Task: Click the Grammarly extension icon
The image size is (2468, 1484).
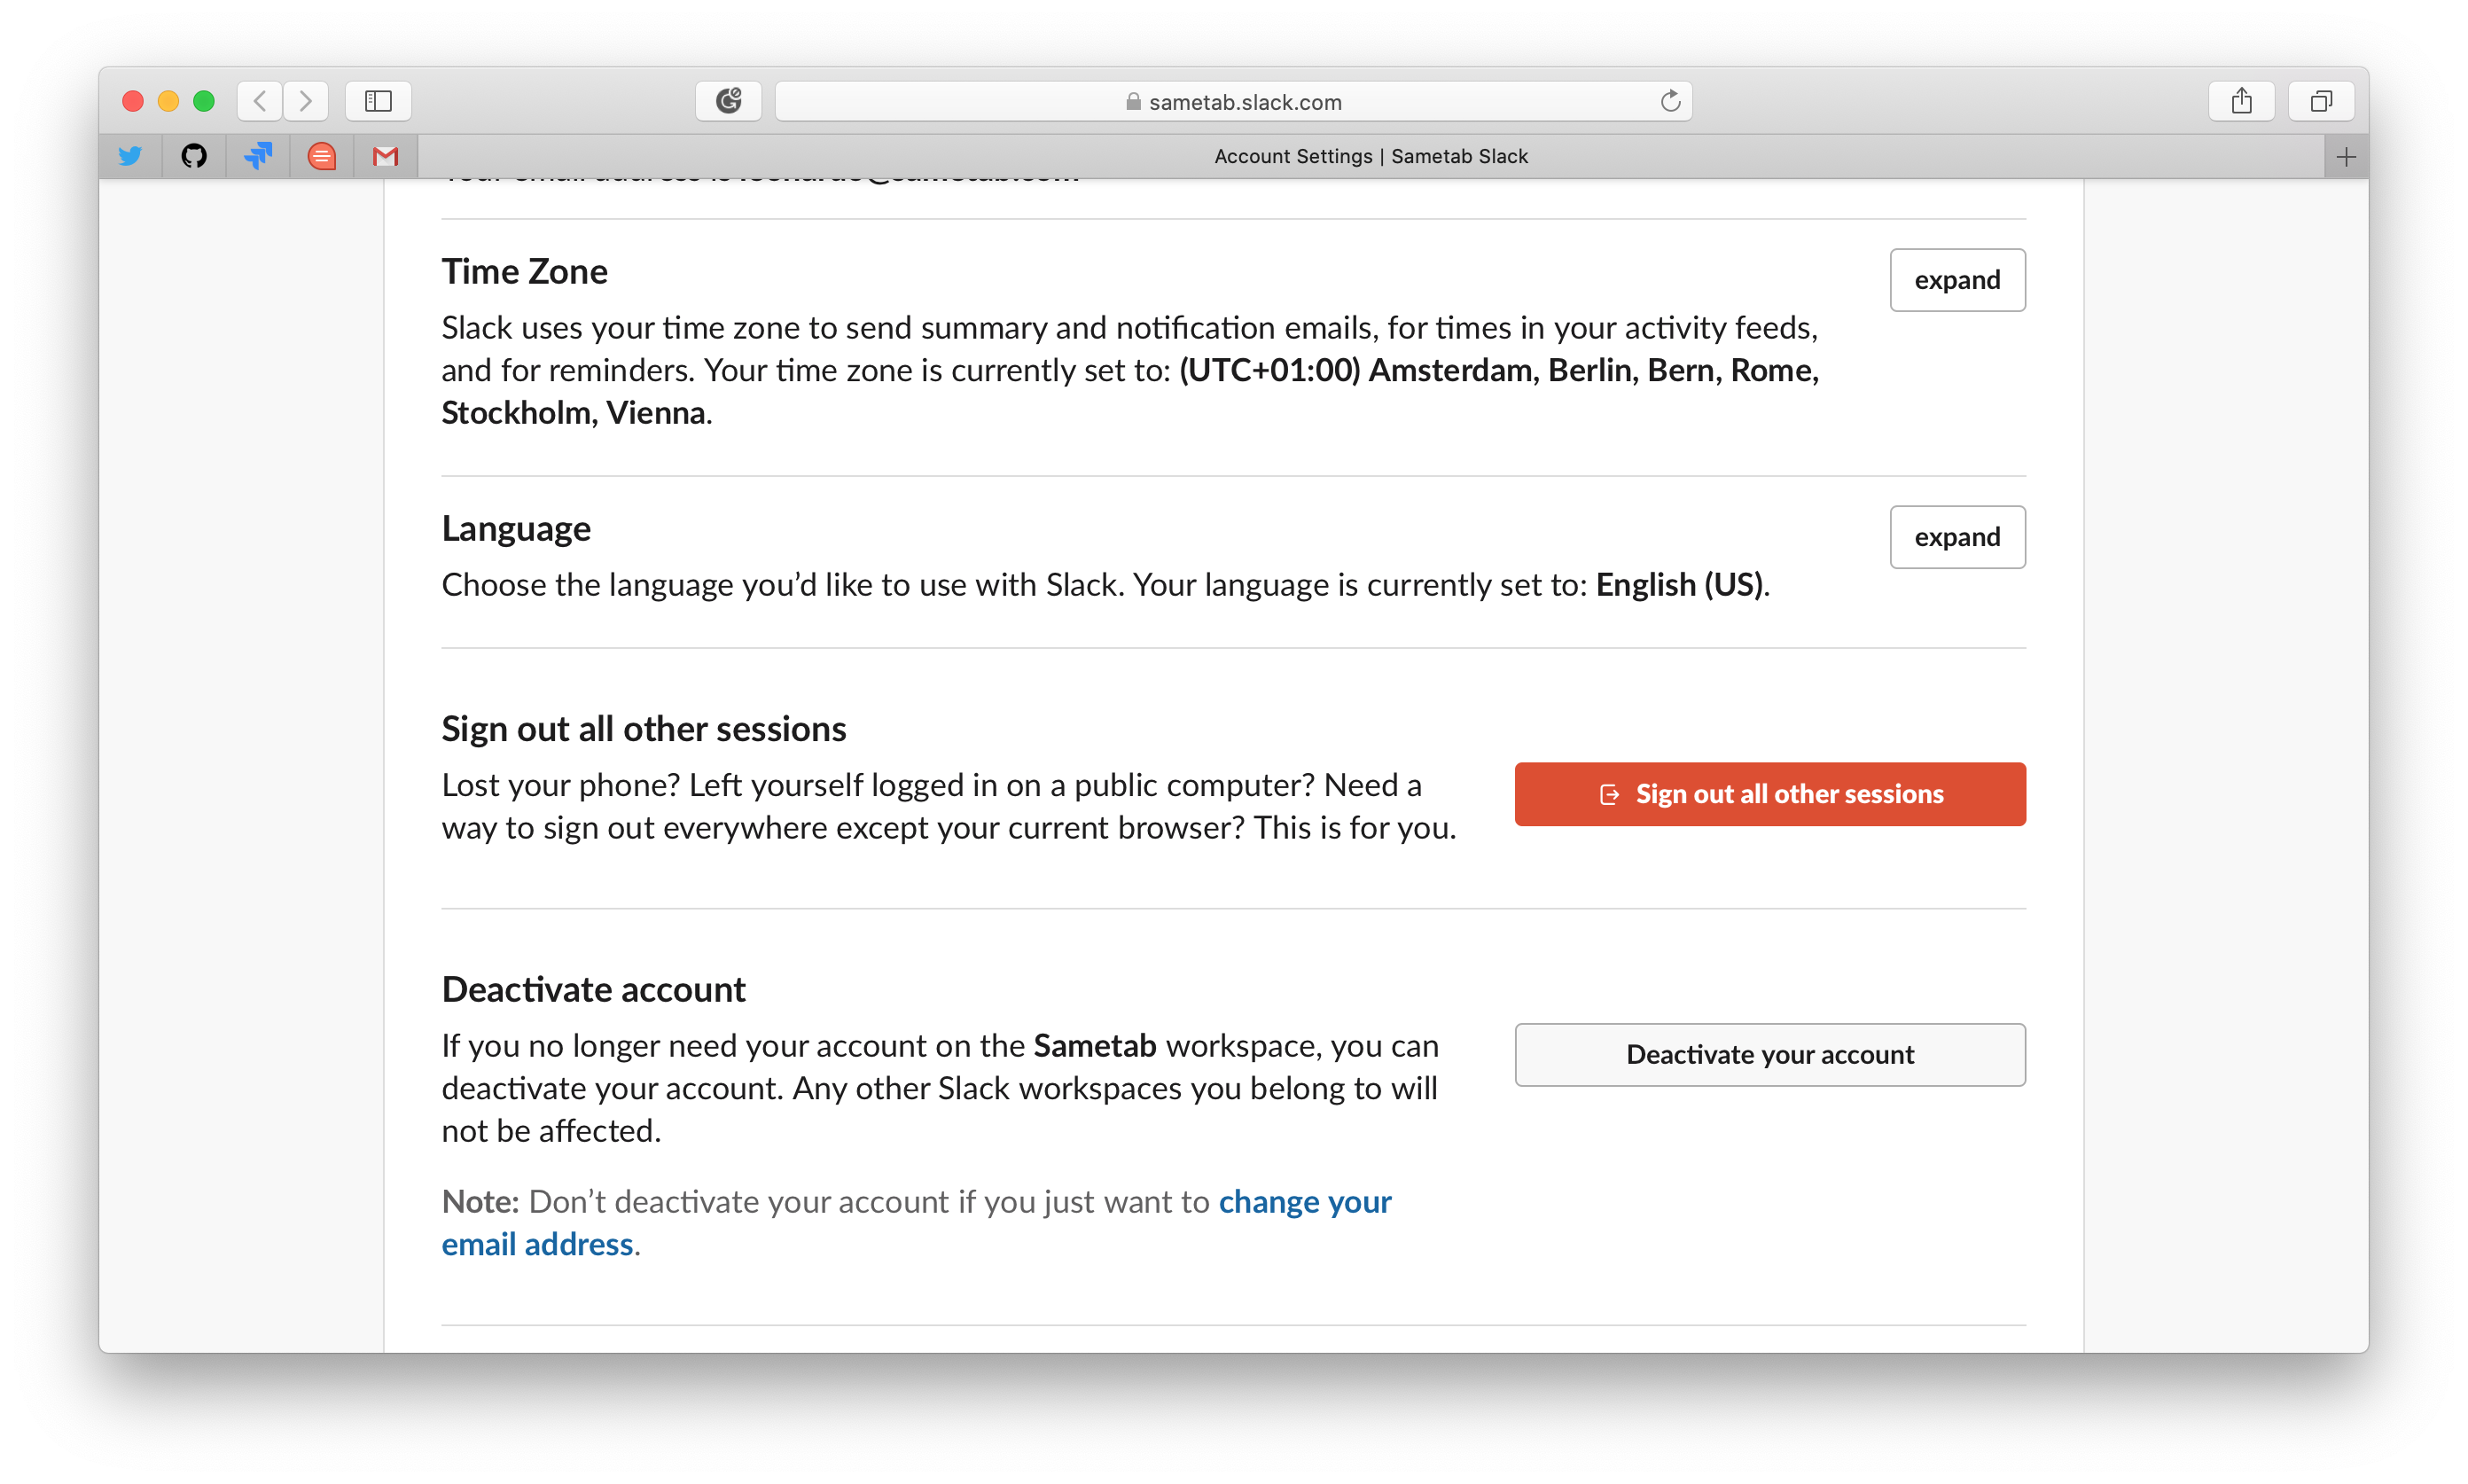Action: coord(728,101)
